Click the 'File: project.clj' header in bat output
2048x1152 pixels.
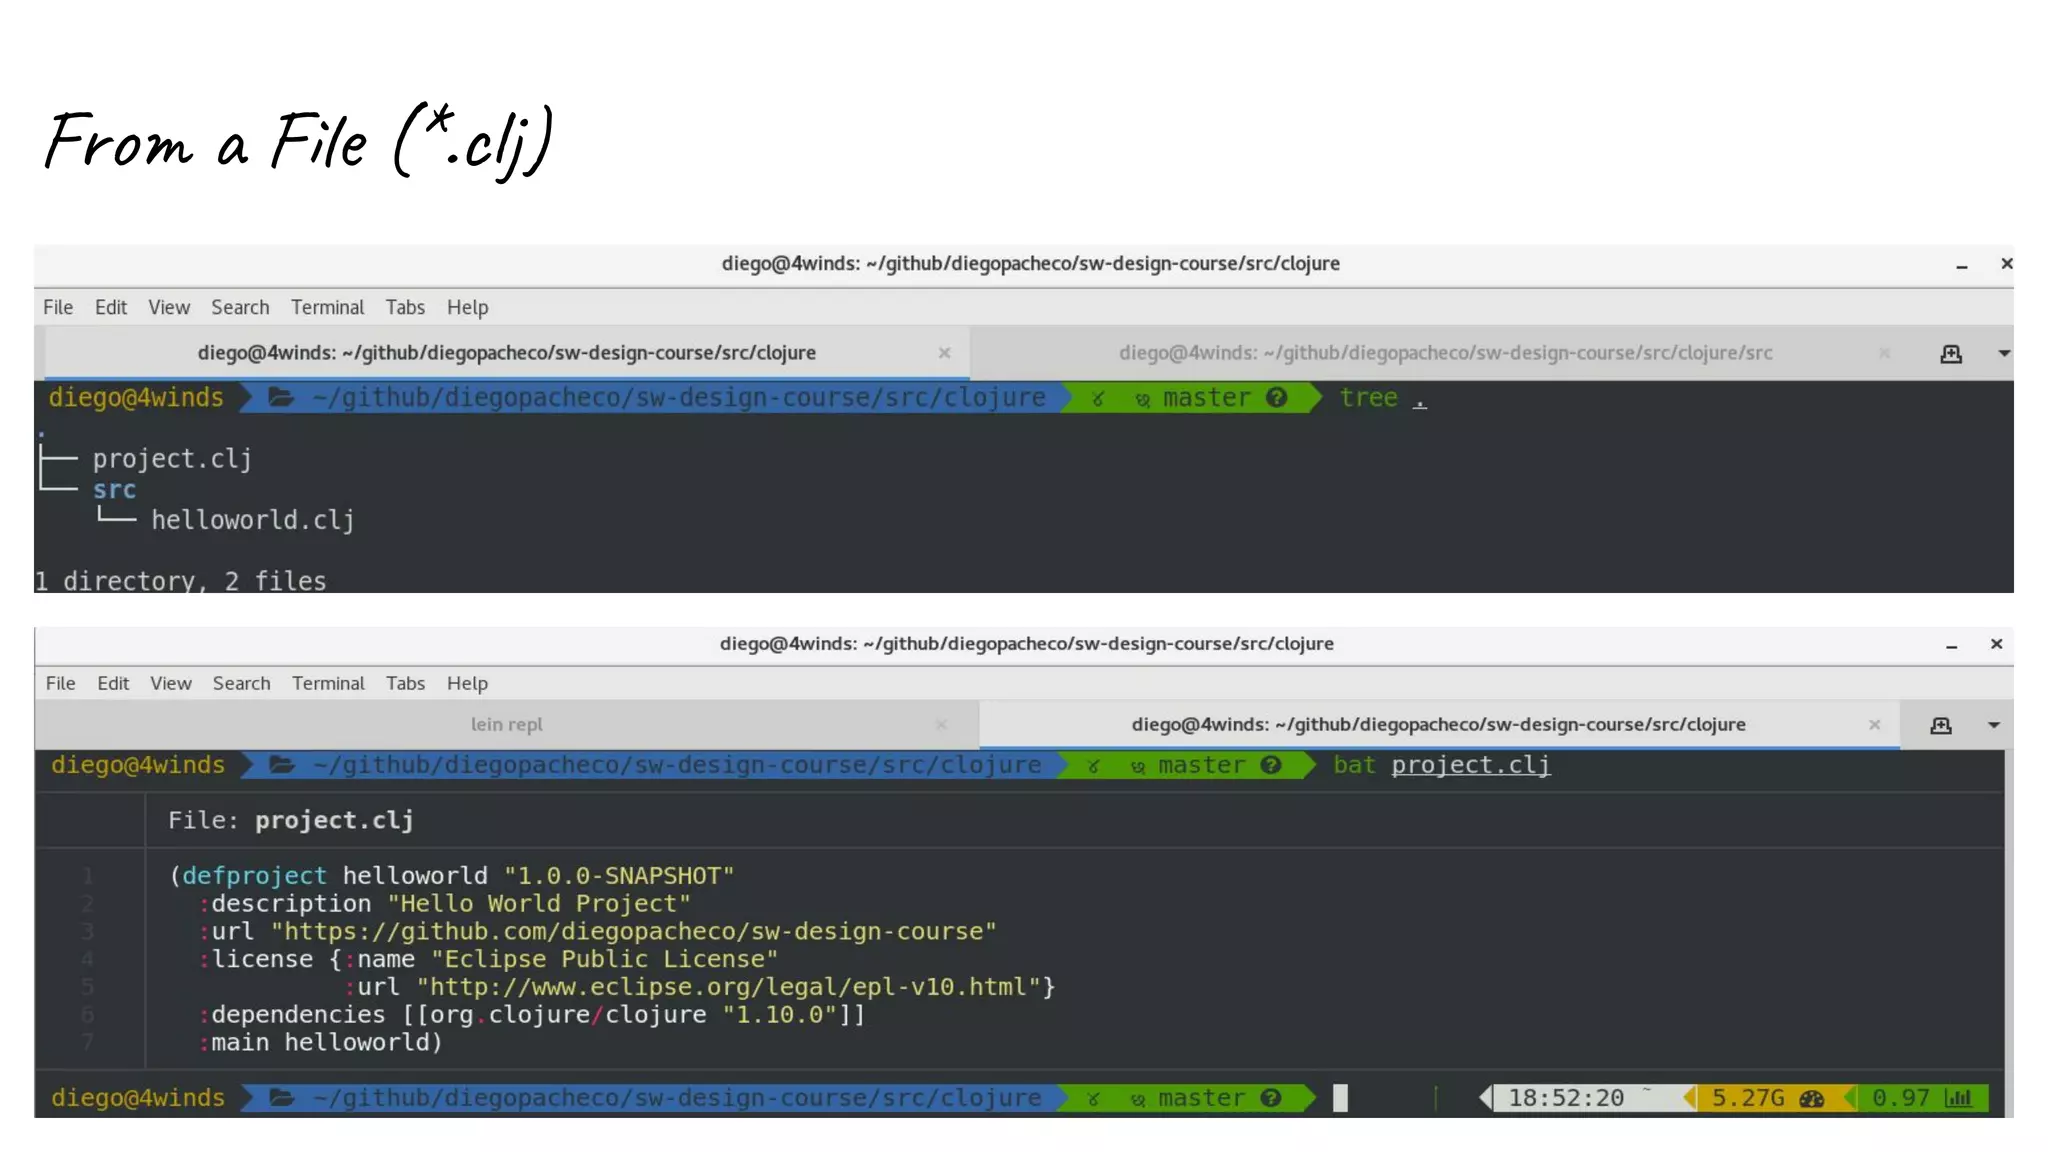290,820
